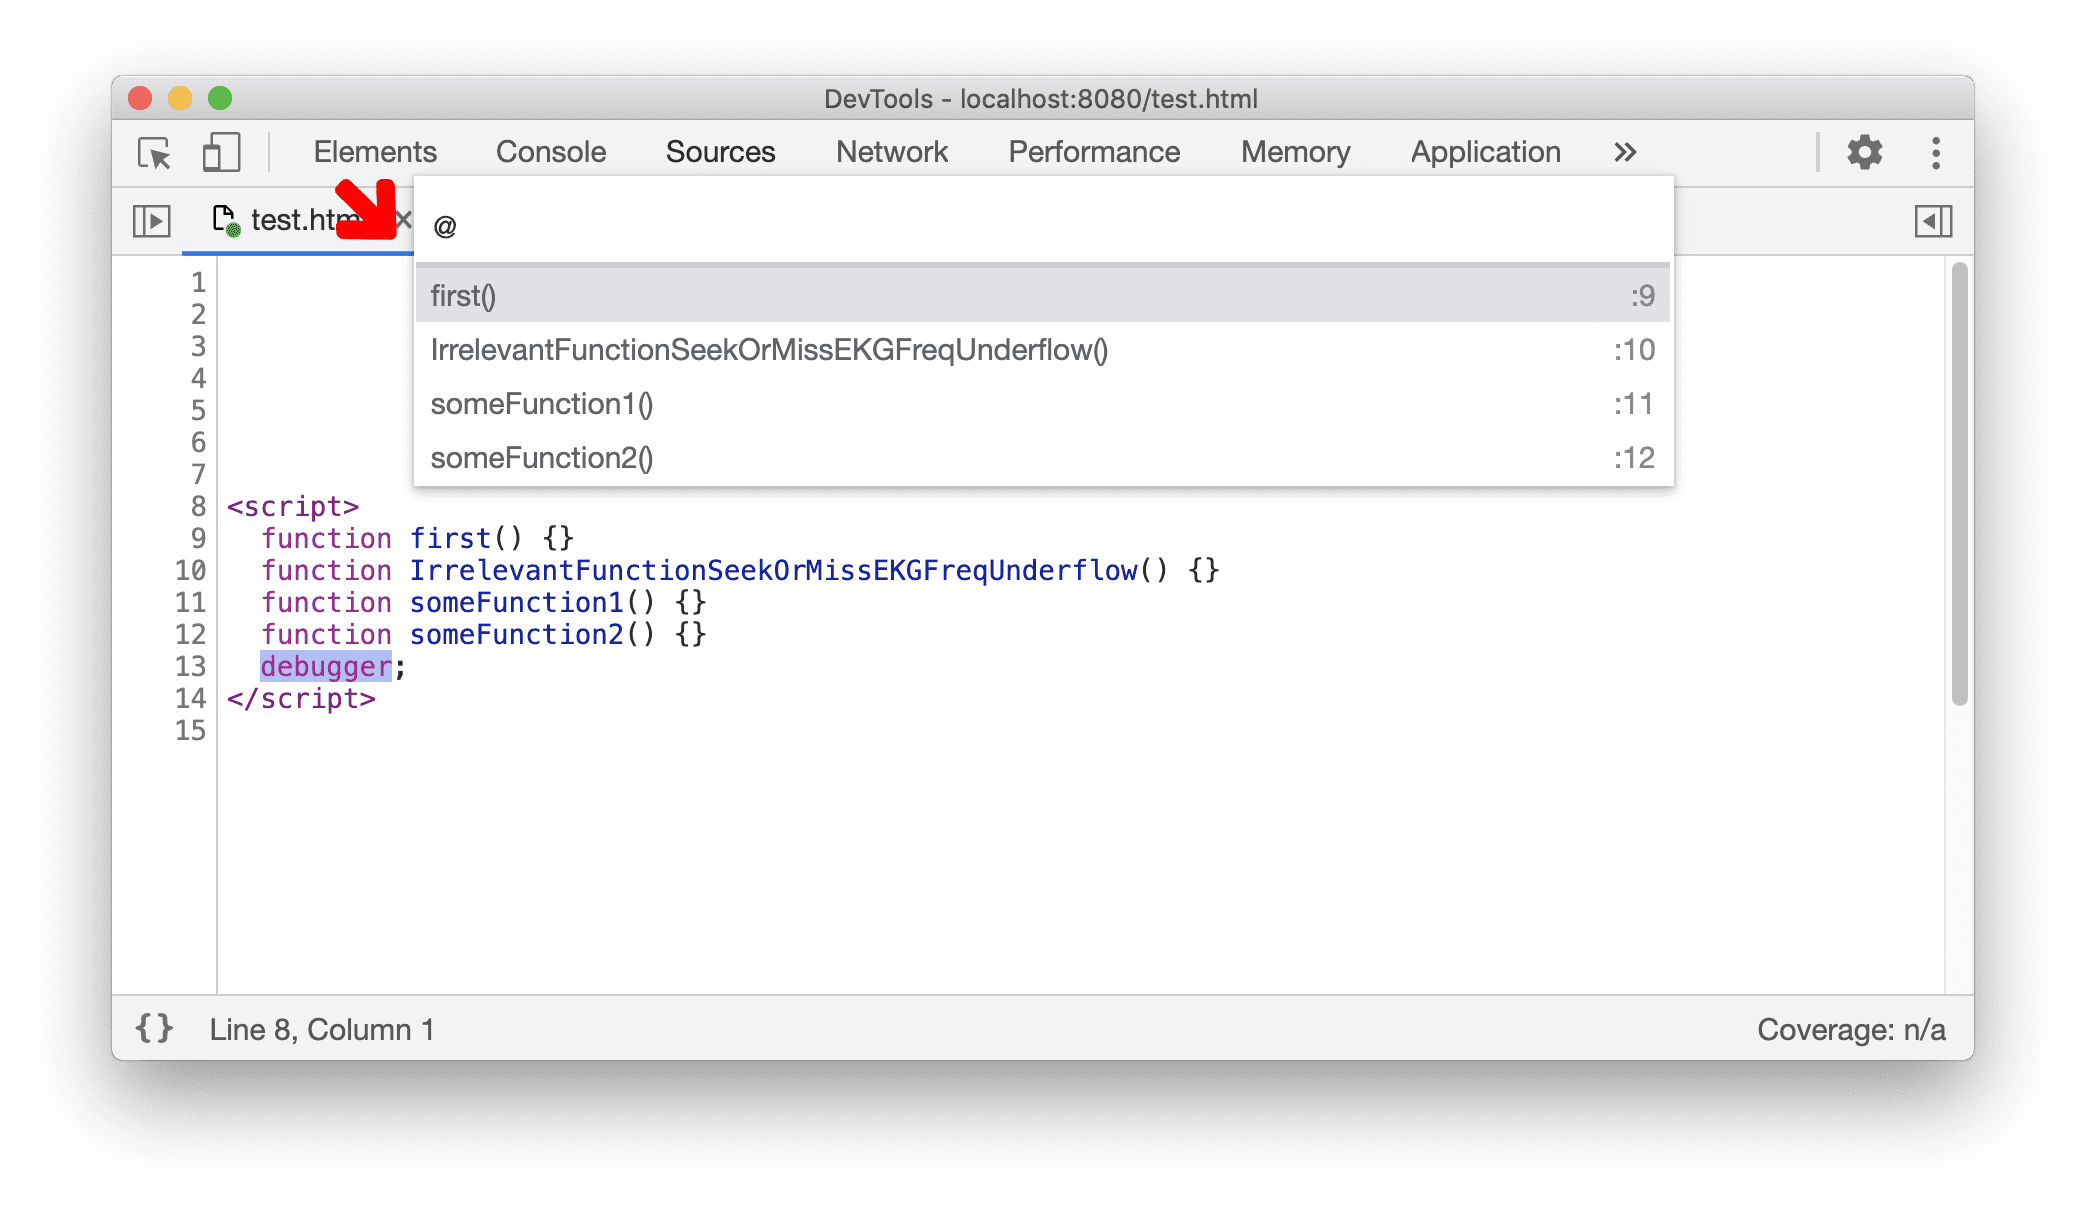Click the run/play script panel icon

(151, 221)
